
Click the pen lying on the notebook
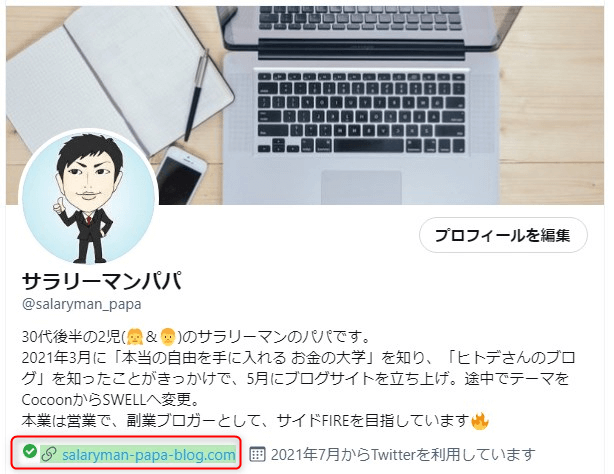click(x=195, y=95)
